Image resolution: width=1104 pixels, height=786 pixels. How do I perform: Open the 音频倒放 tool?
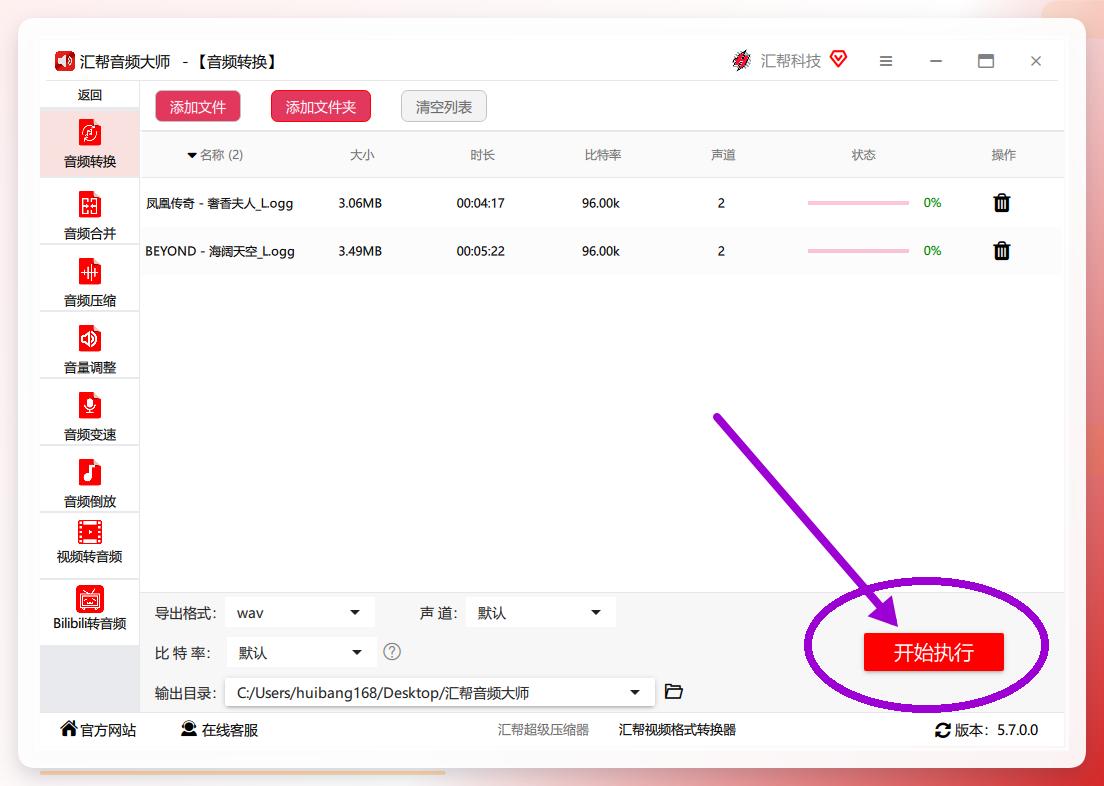point(90,482)
